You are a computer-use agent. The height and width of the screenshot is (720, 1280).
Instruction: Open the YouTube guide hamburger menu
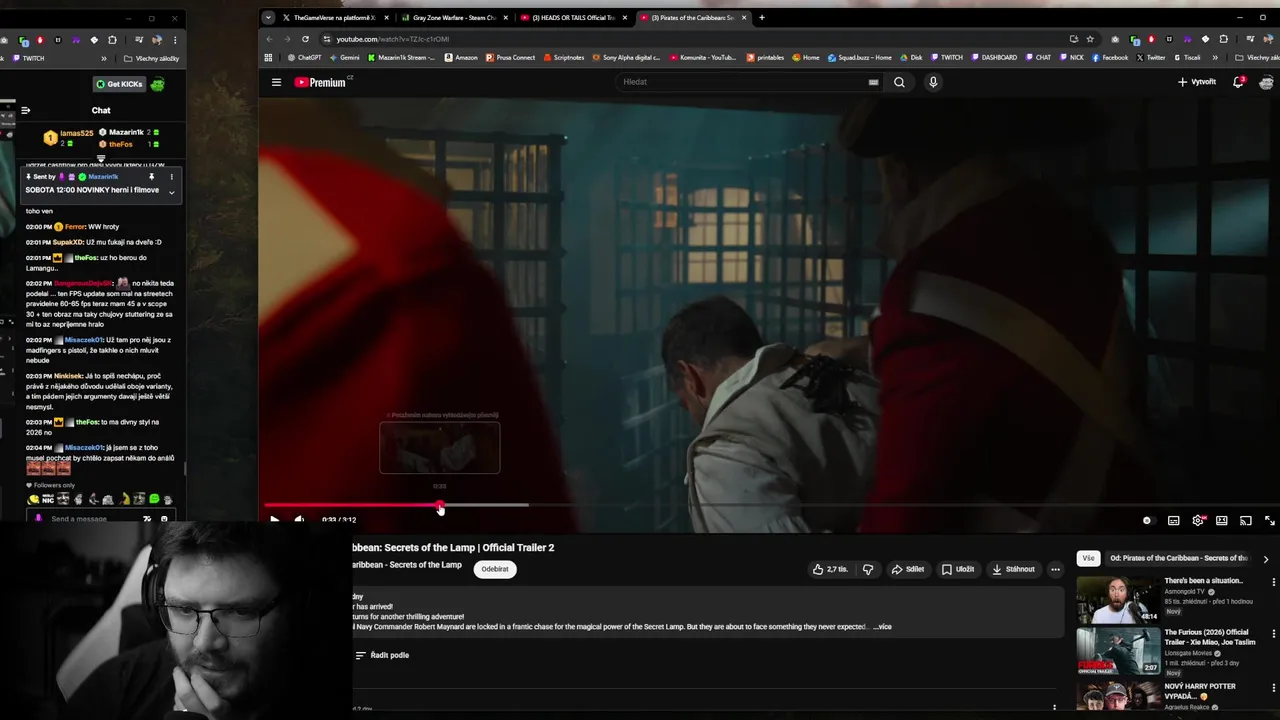(x=276, y=82)
